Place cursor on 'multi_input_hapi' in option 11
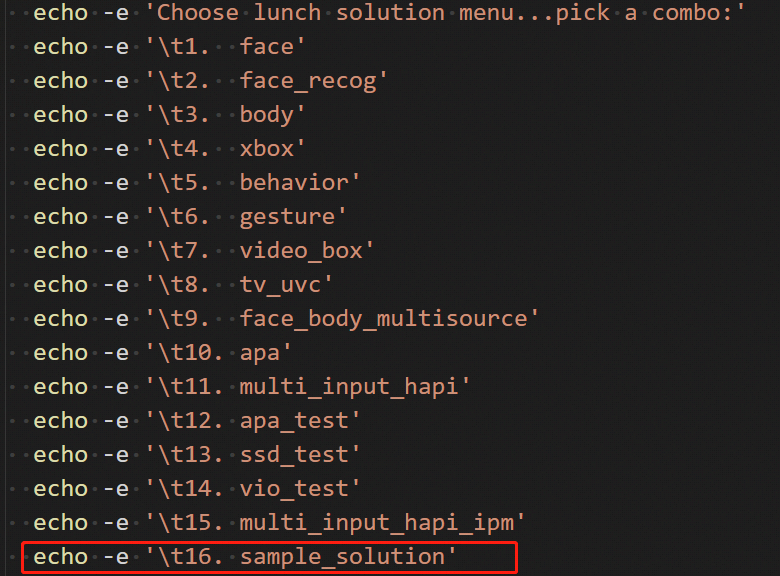780x576 pixels. tap(348, 386)
